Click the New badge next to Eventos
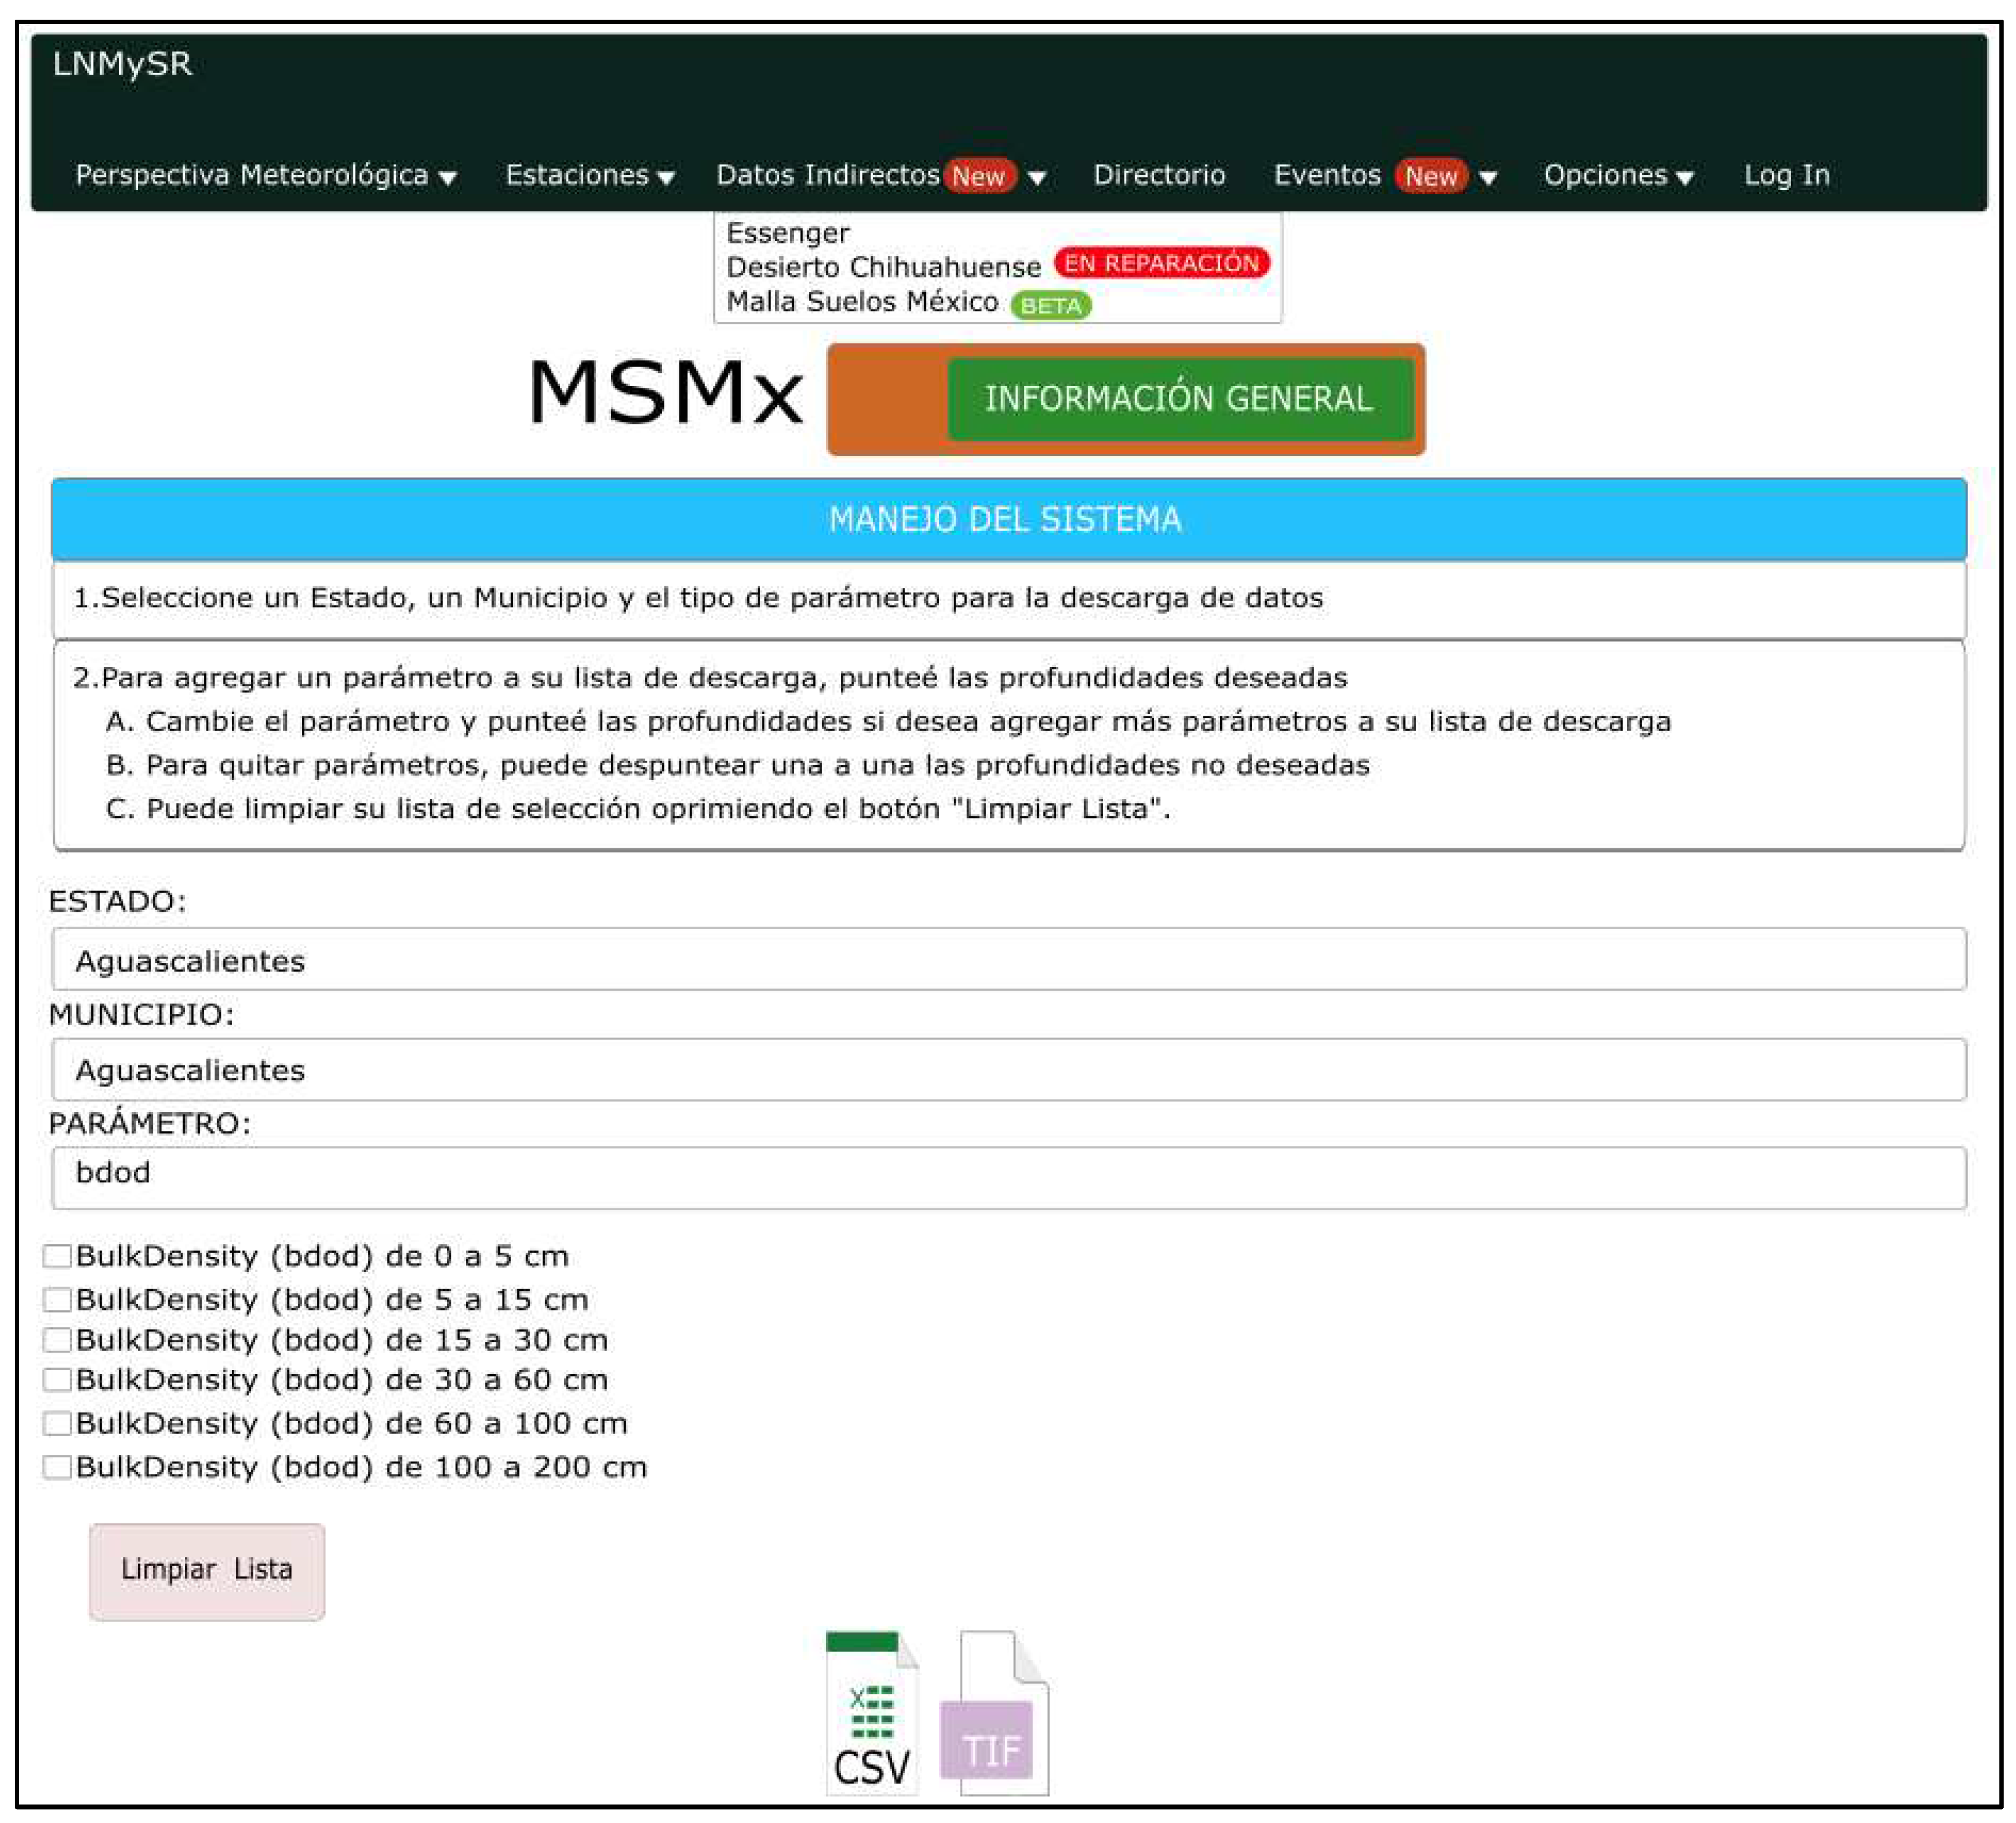Viewport: 2016px width, 1823px height. point(1431,176)
